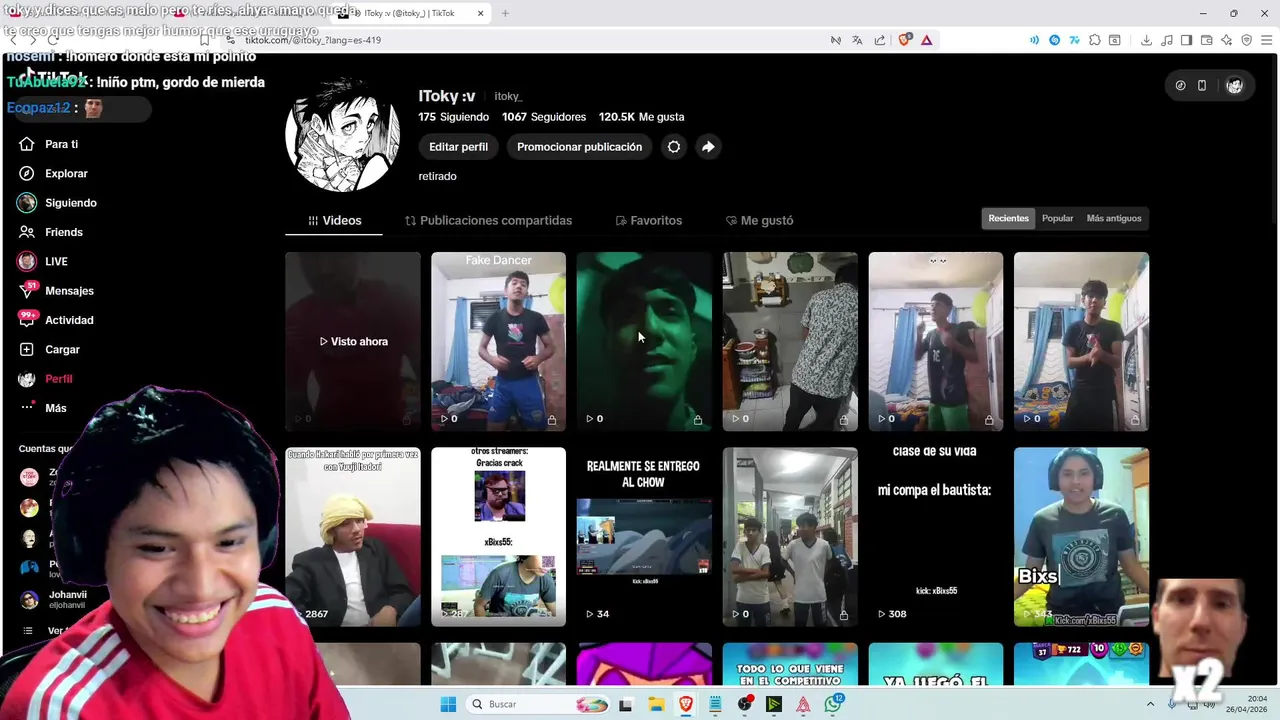Image resolution: width=1280 pixels, height=720 pixels.
Task: Show hidden system tray icons
Action: pos(1150,704)
